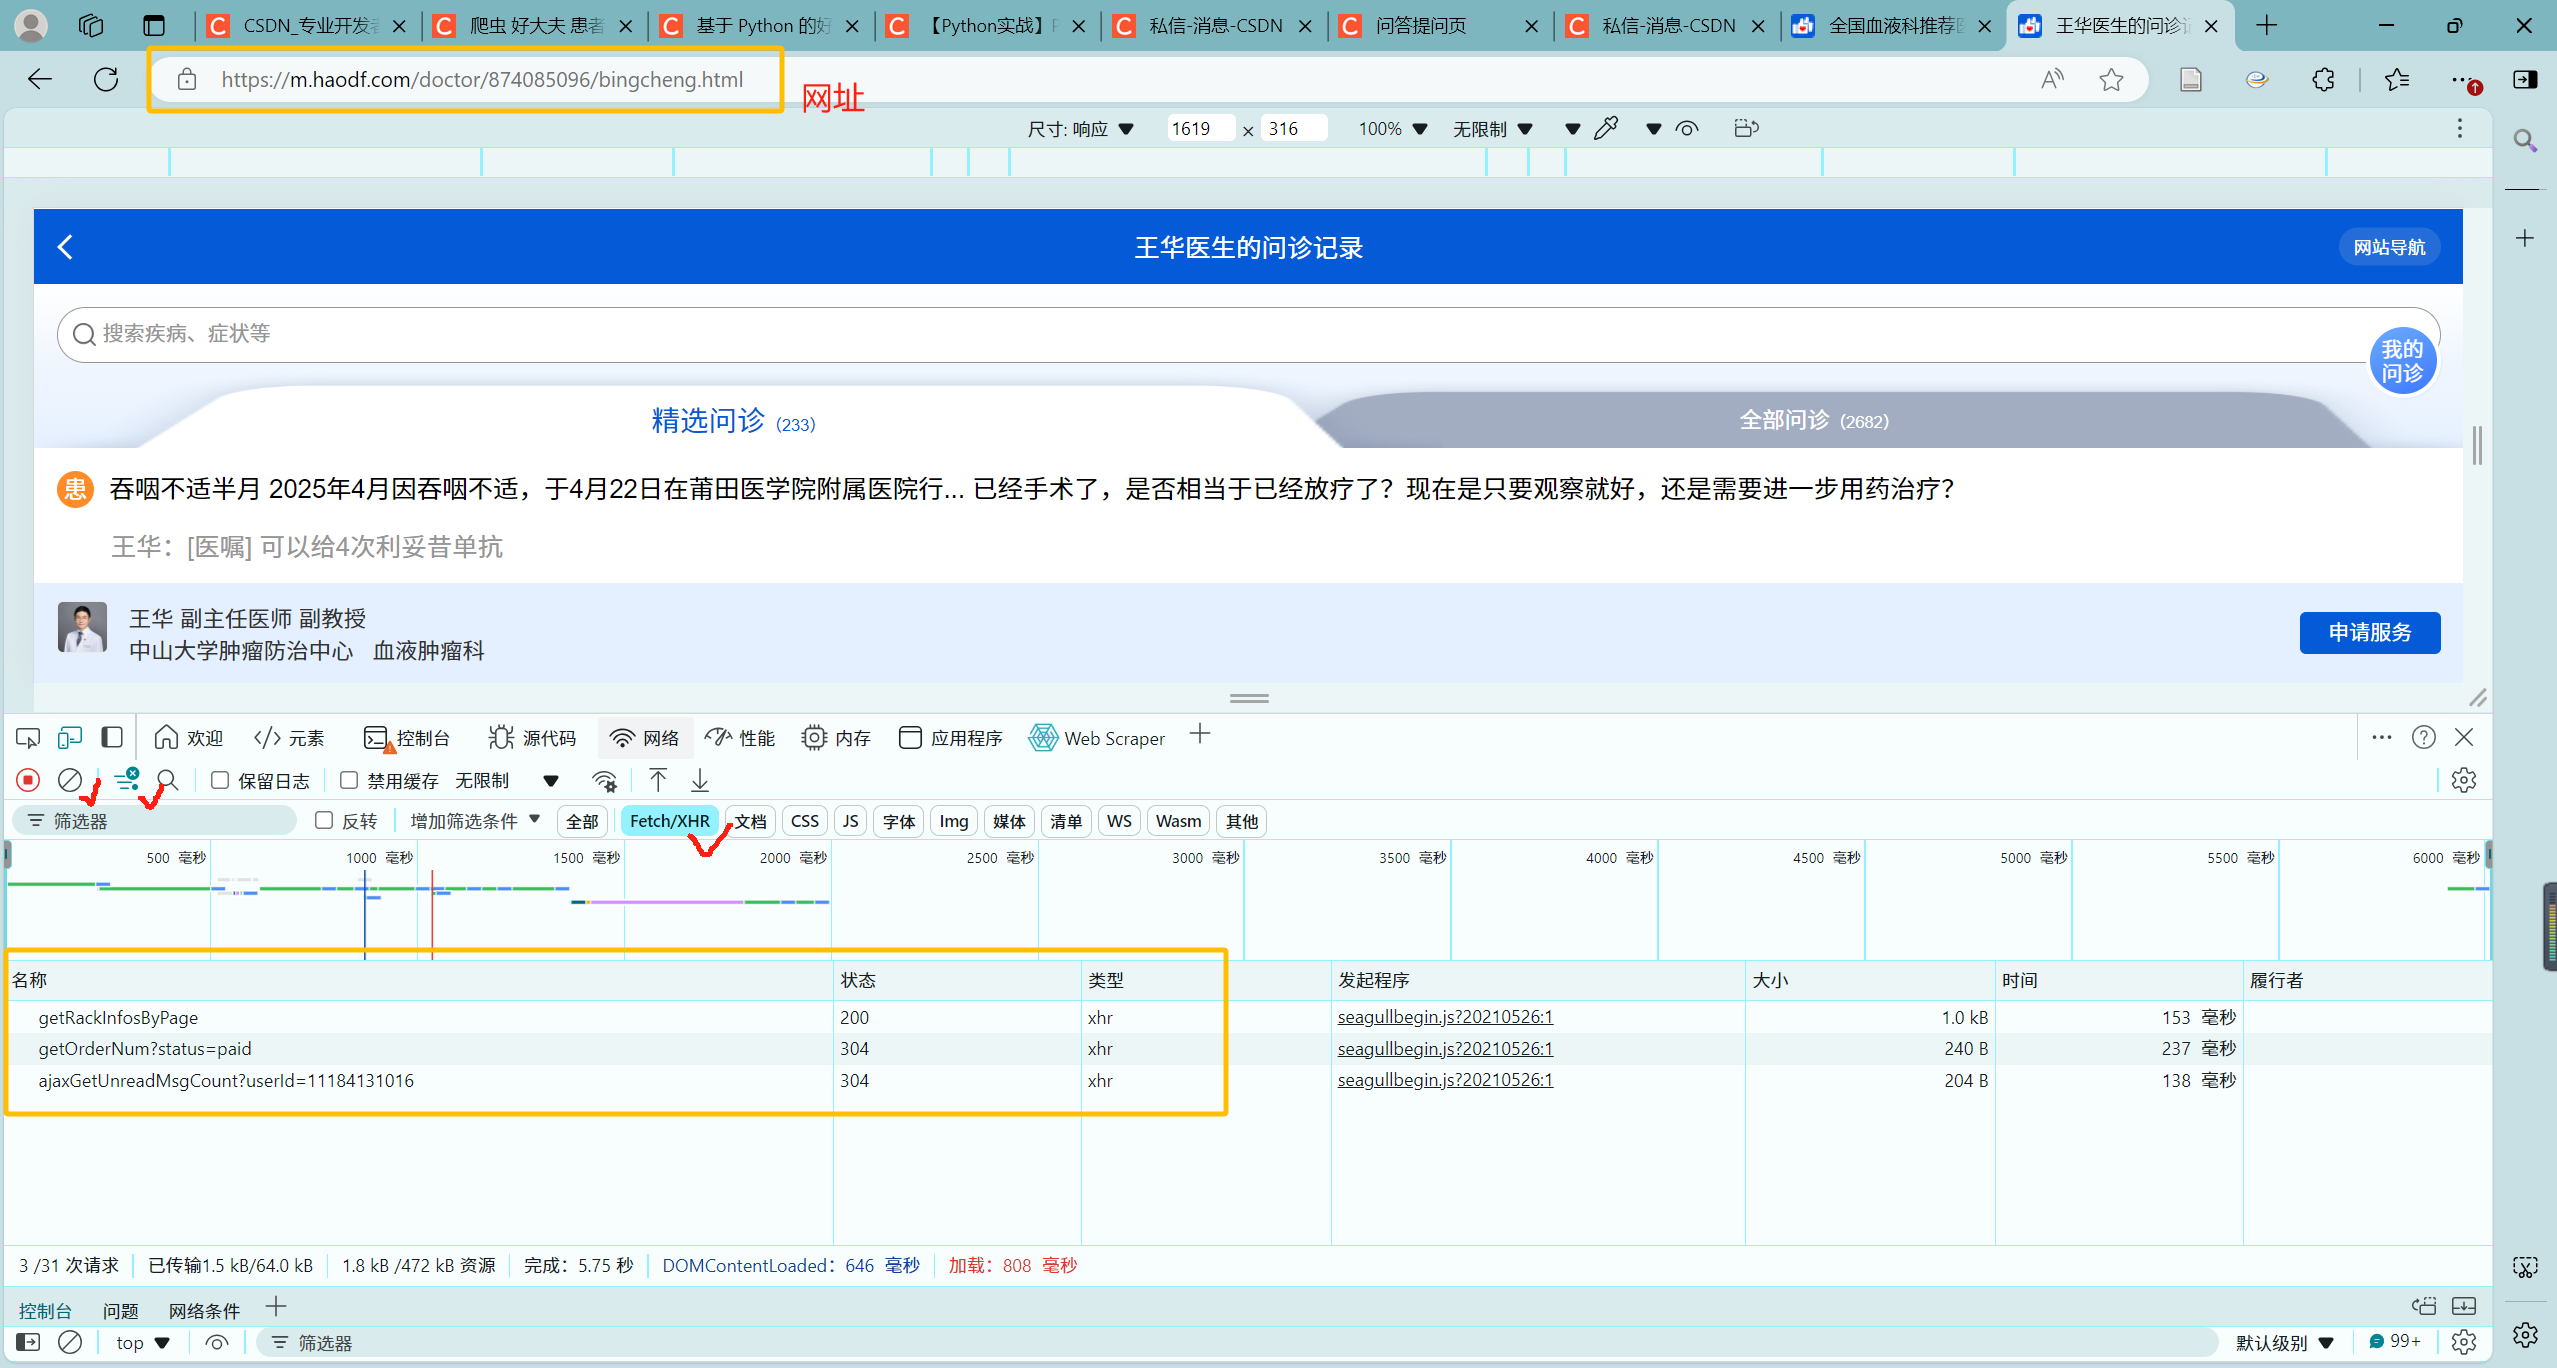2557x1368 pixels.
Task: Click the 网站导航 button
Action: (x=2389, y=247)
